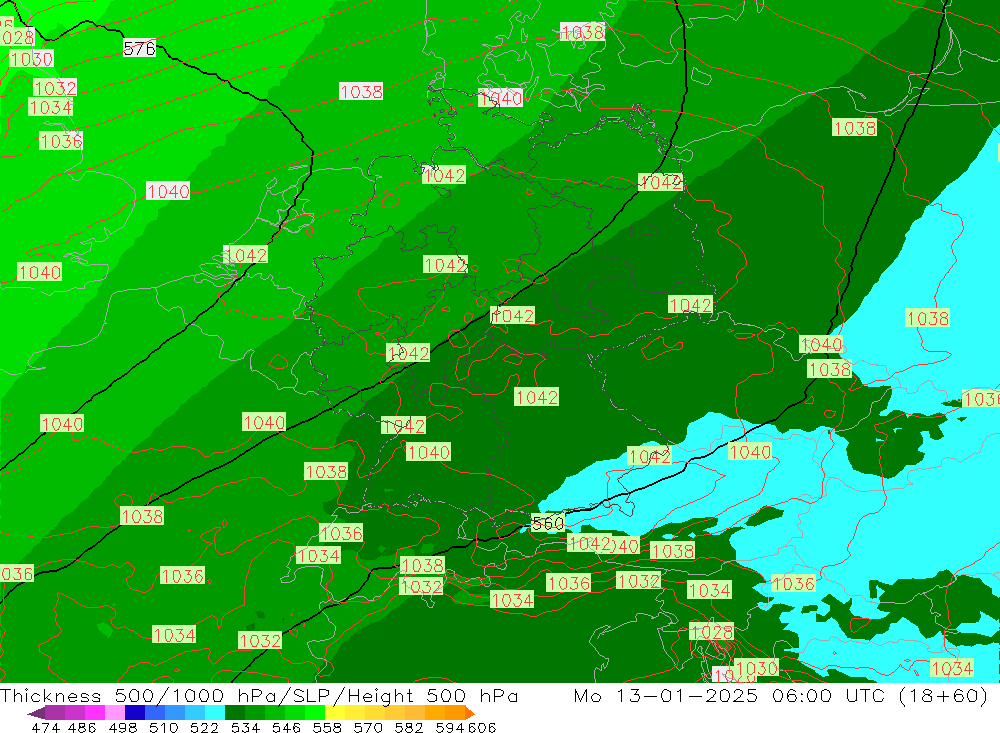
Task: Click the forecast date 'Mo 13-01-2025 06:00 UTC (18+60)'
Action: pyautogui.click(x=781, y=695)
